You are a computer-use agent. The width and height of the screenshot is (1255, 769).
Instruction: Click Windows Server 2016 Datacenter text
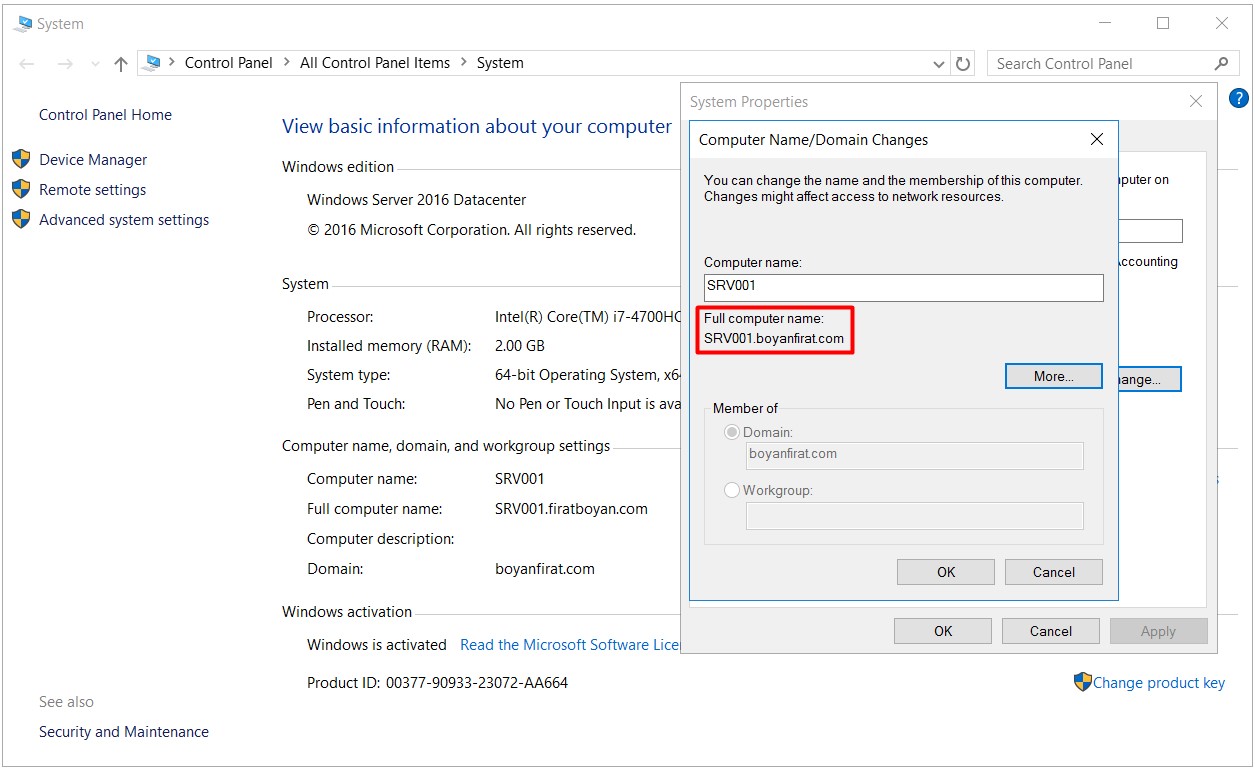click(416, 200)
